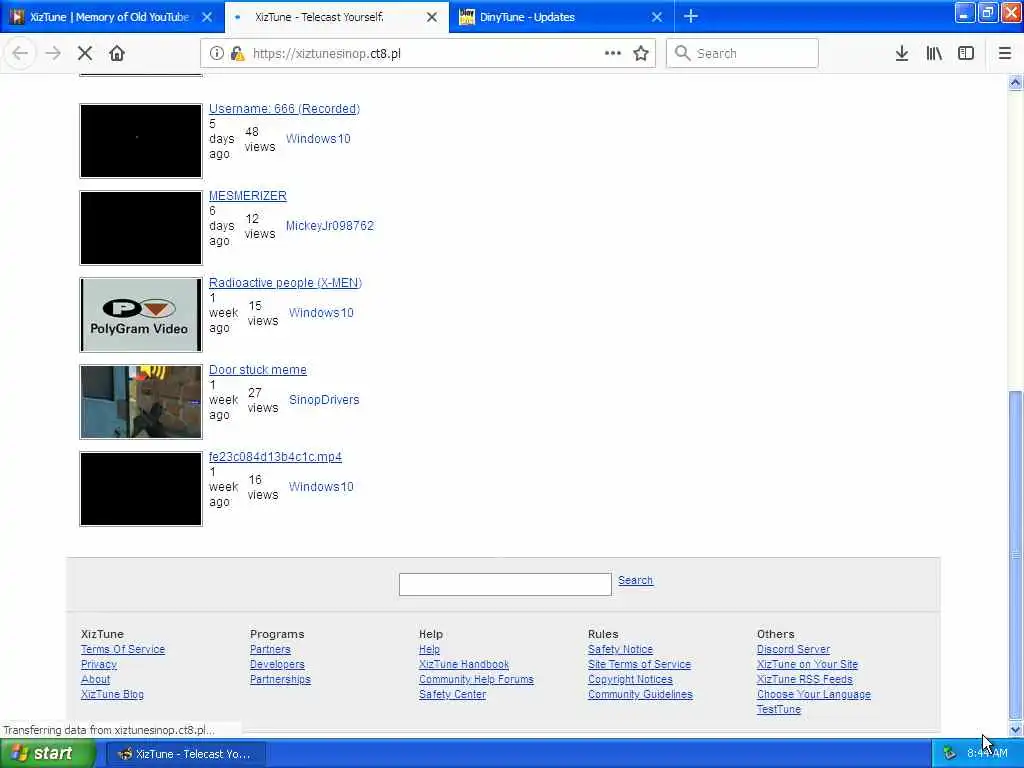
Task: Open the Library bookshelf icon
Action: [934, 54]
